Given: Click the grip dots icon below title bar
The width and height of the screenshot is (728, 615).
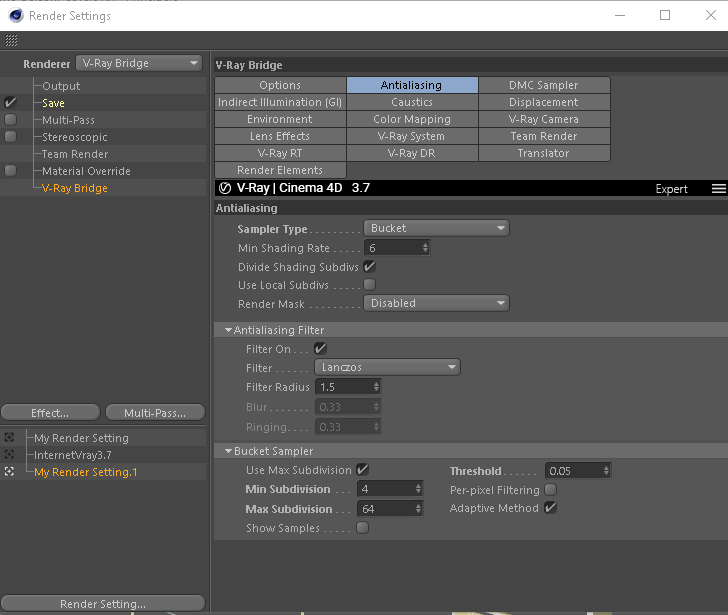Looking at the screenshot, I should coord(11,40).
